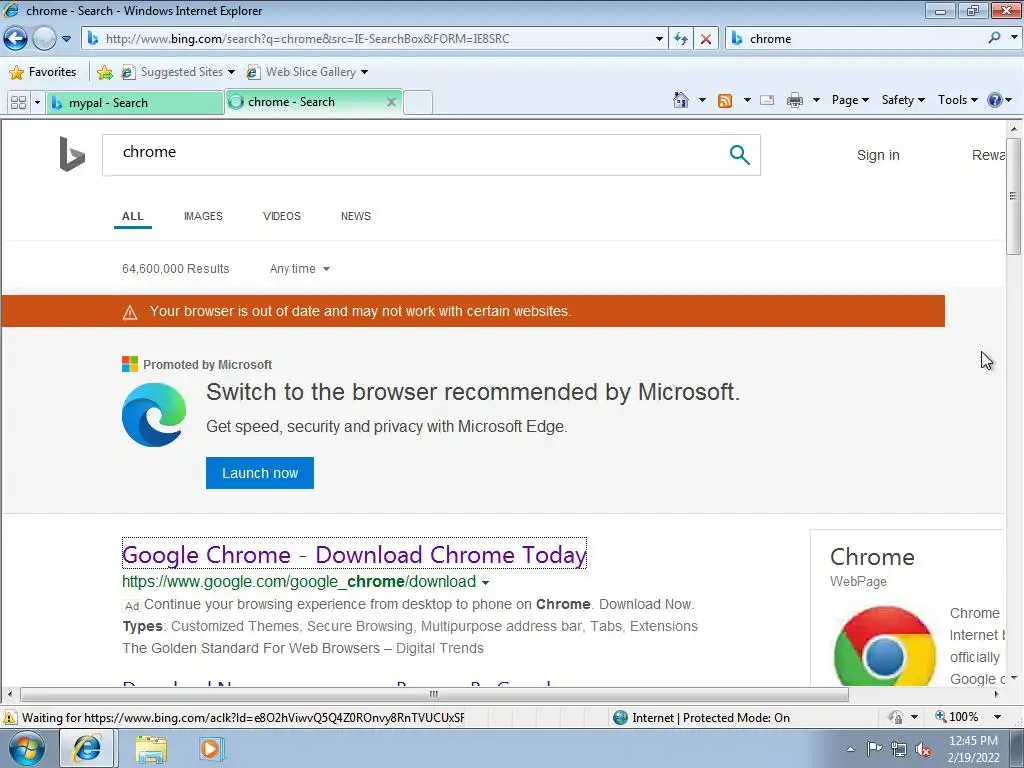This screenshot has height=768, width=1024.
Task: Open the Safety menu
Action: click(903, 100)
